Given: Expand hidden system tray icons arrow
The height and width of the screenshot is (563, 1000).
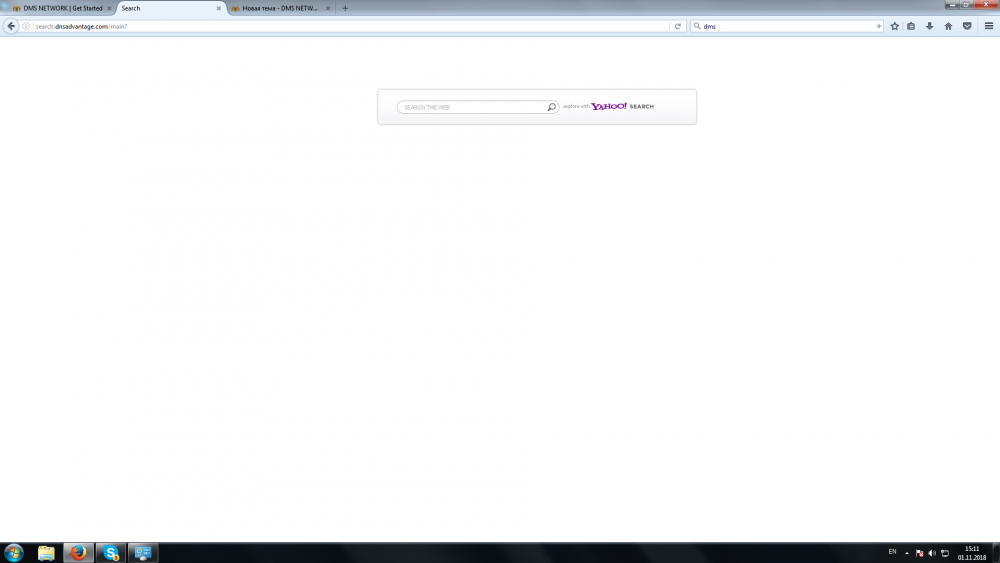Looking at the screenshot, I should pos(907,553).
